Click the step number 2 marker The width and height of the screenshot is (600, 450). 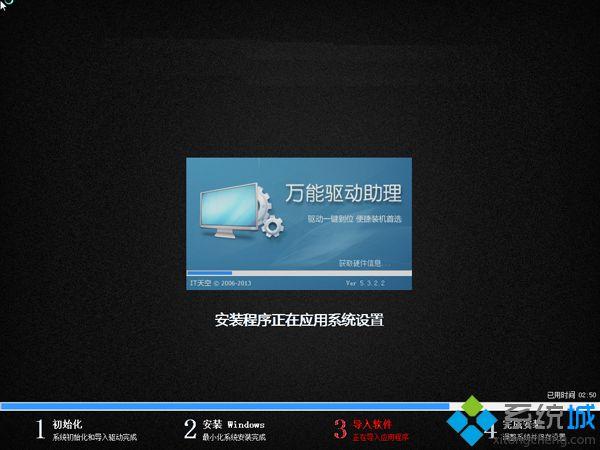(190, 429)
